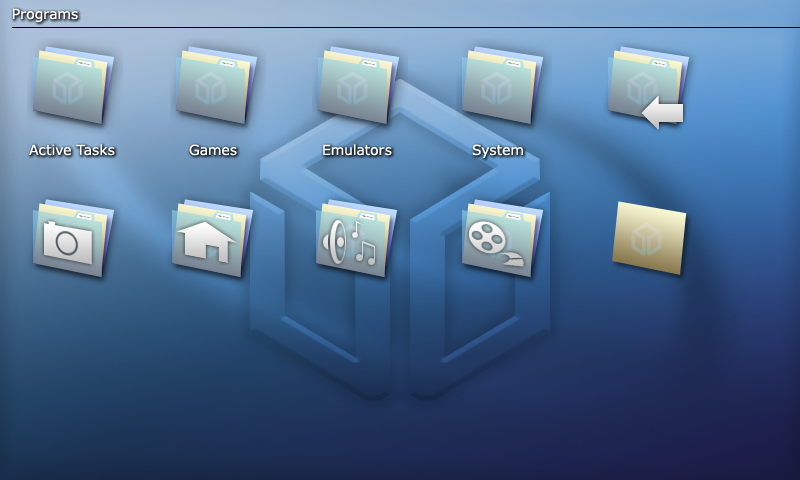This screenshot has width=800, height=480.
Task: Open the home folder with house symbol
Action: (211, 238)
